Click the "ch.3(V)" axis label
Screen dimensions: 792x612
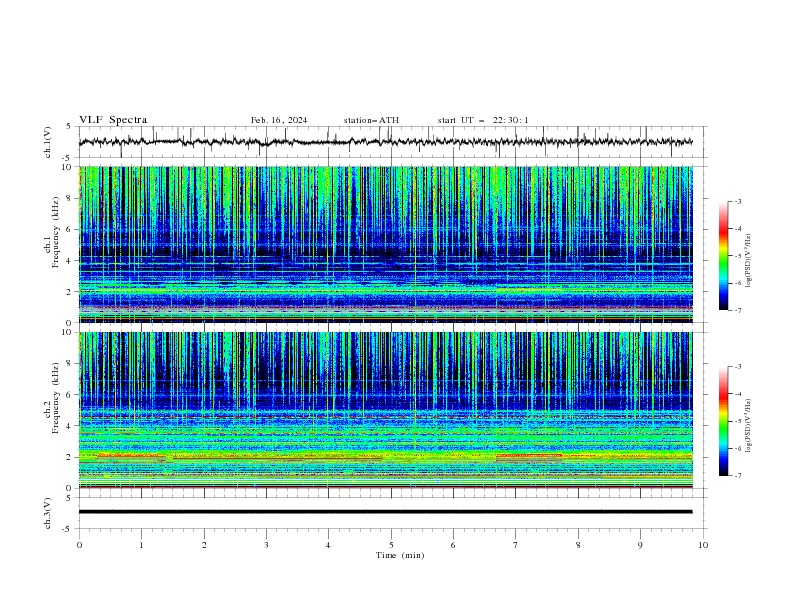coord(48,513)
